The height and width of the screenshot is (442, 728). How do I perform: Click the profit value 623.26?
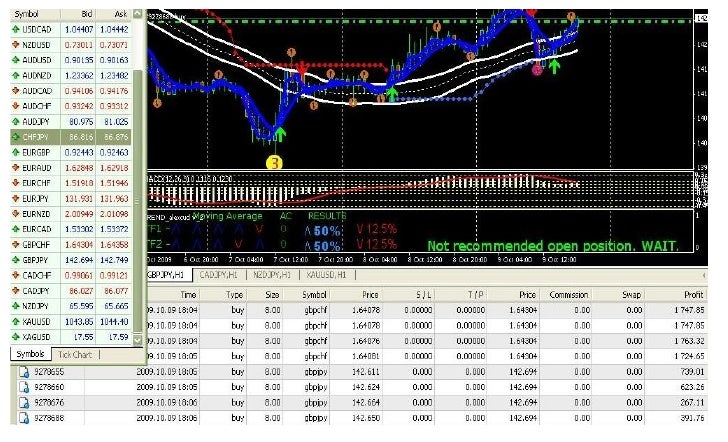[692, 387]
